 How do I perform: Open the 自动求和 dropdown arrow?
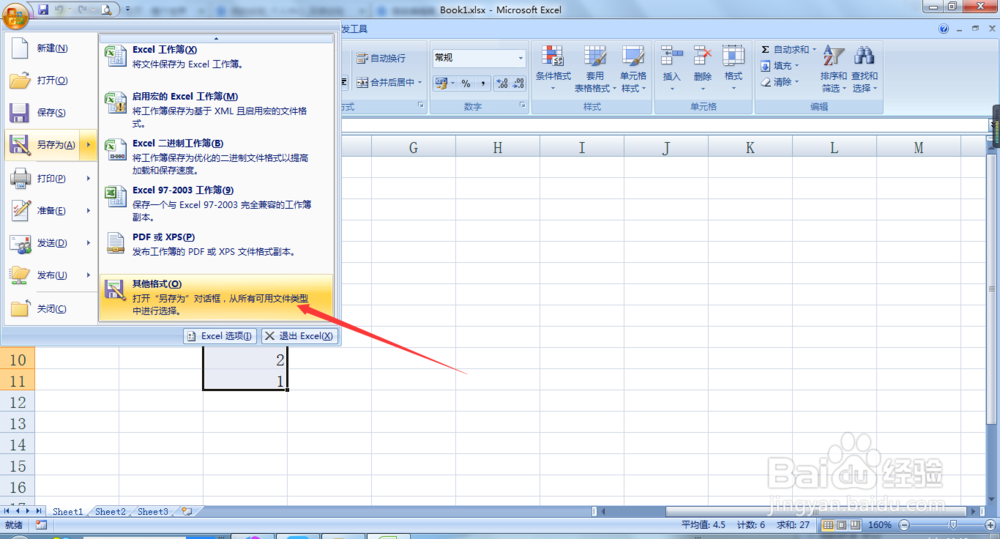pyautogui.click(x=814, y=49)
